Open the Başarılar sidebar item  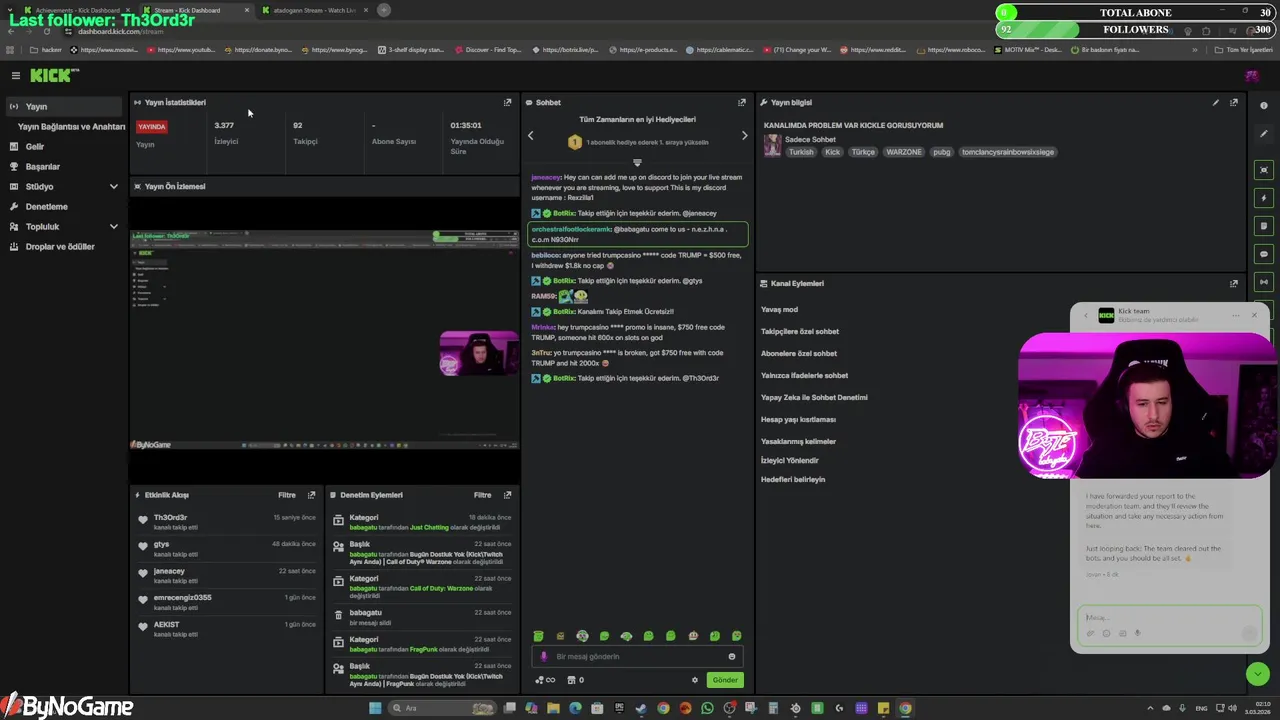66,166
